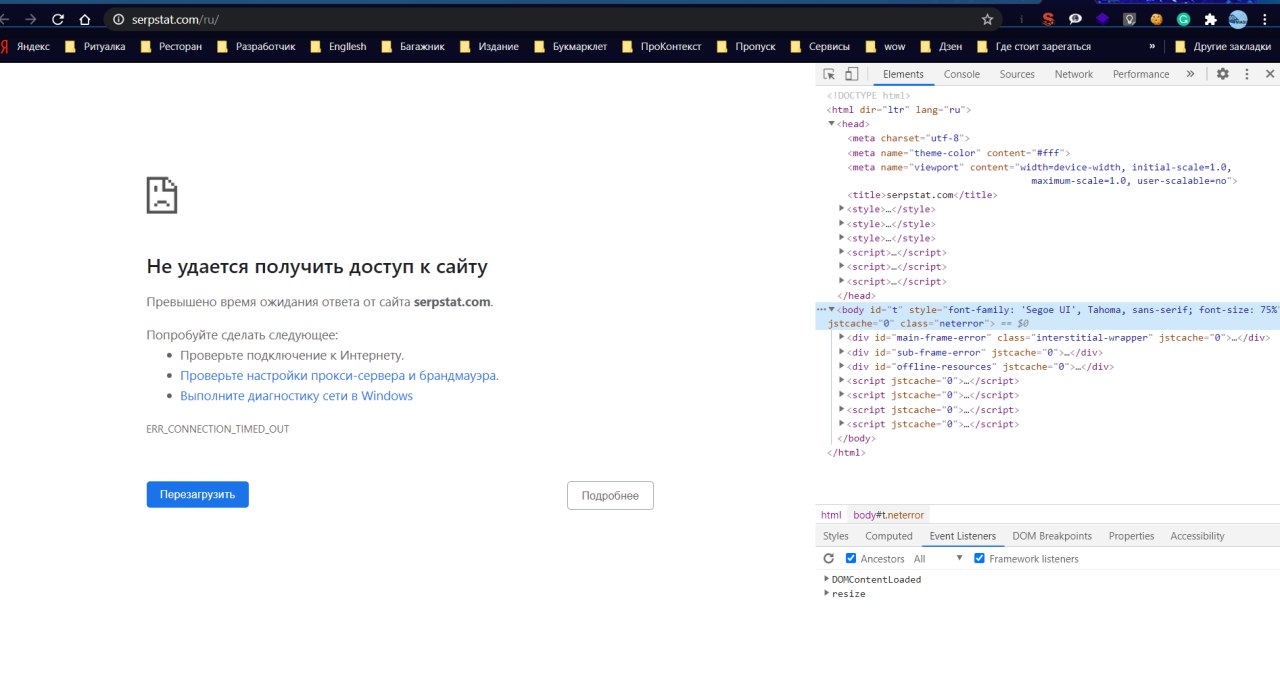The height and width of the screenshot is (699, 1280).
Task: Open the Properties pane tab
Action: [x=1131, y=536]
